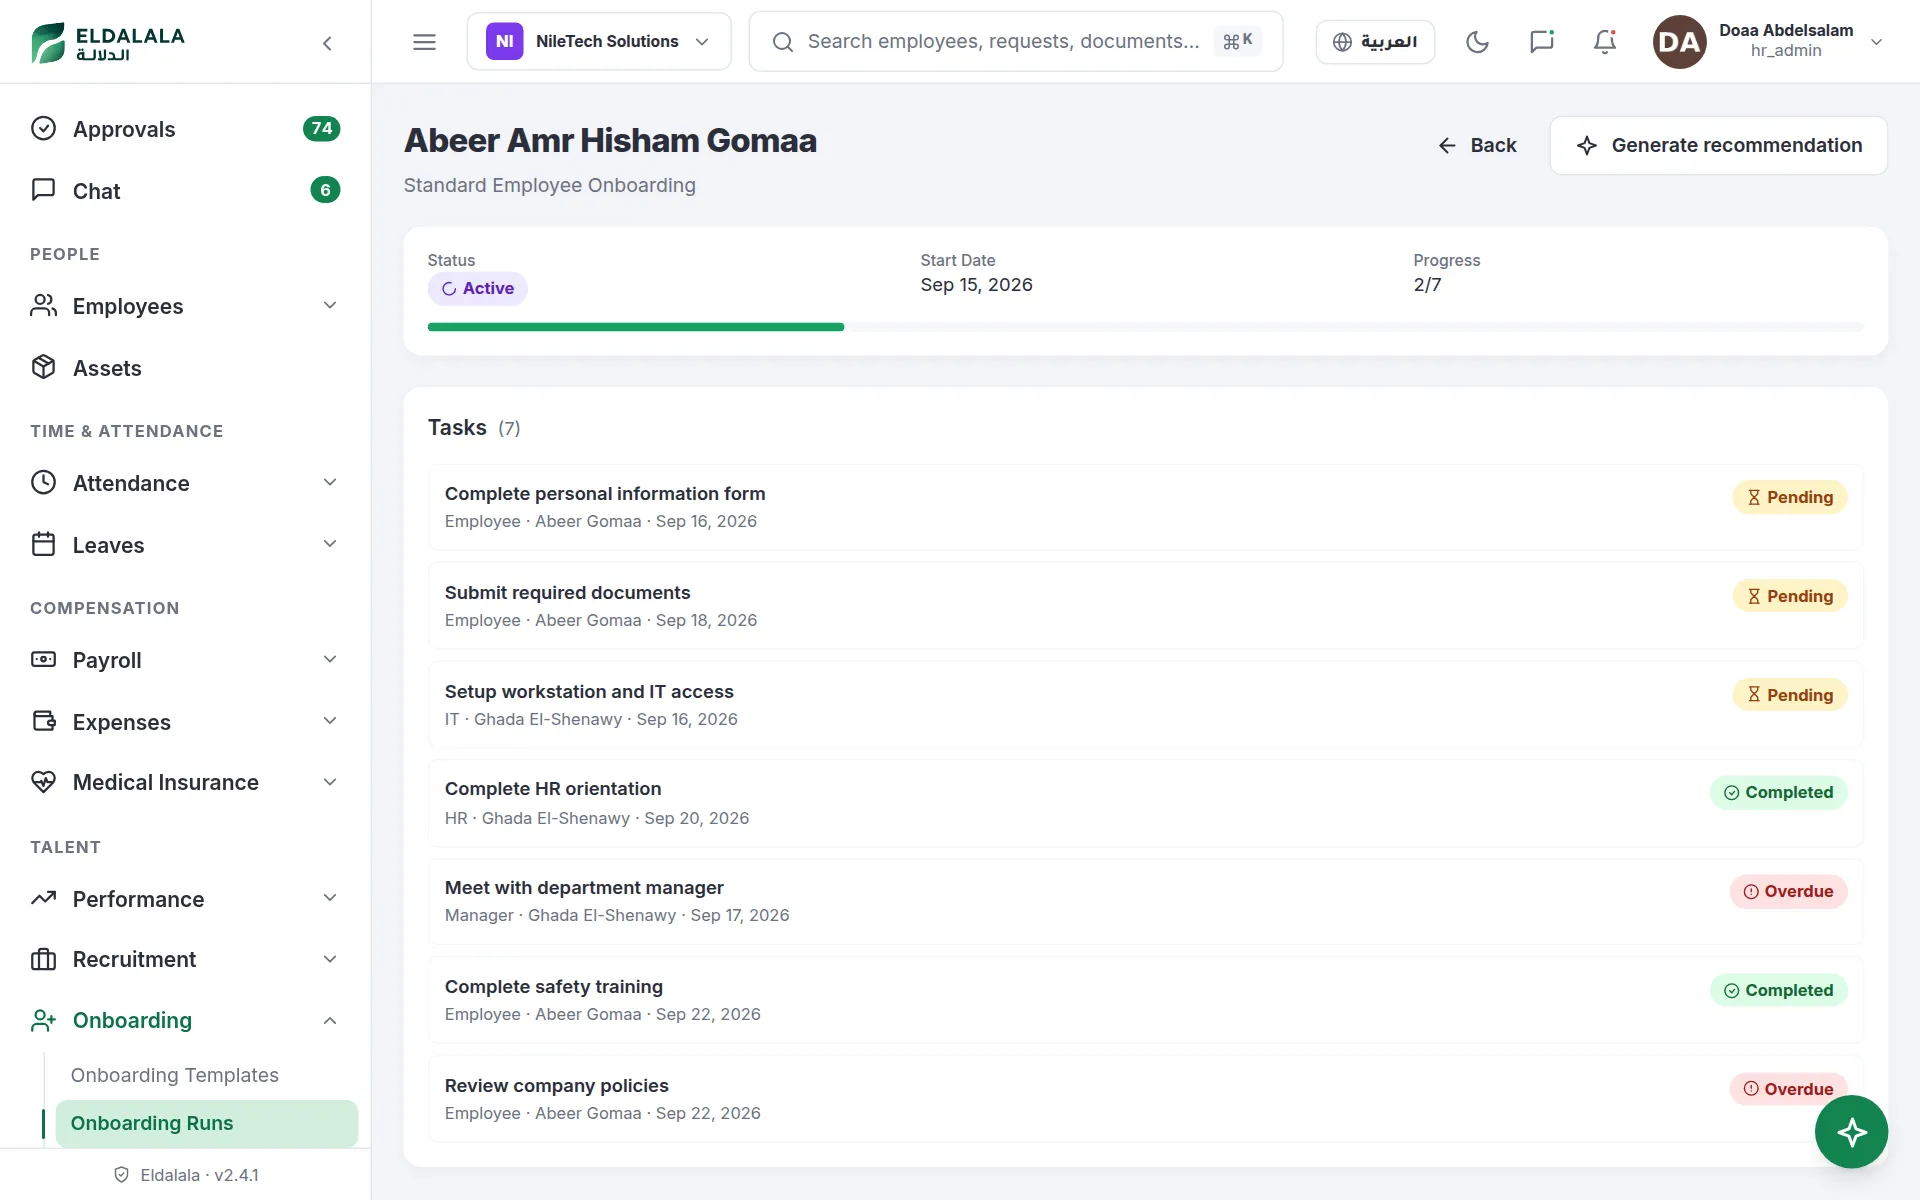Open the NileTech Solutions company dropdown
This screenshot has width=1920, height=1200.
tap(599, 42)
